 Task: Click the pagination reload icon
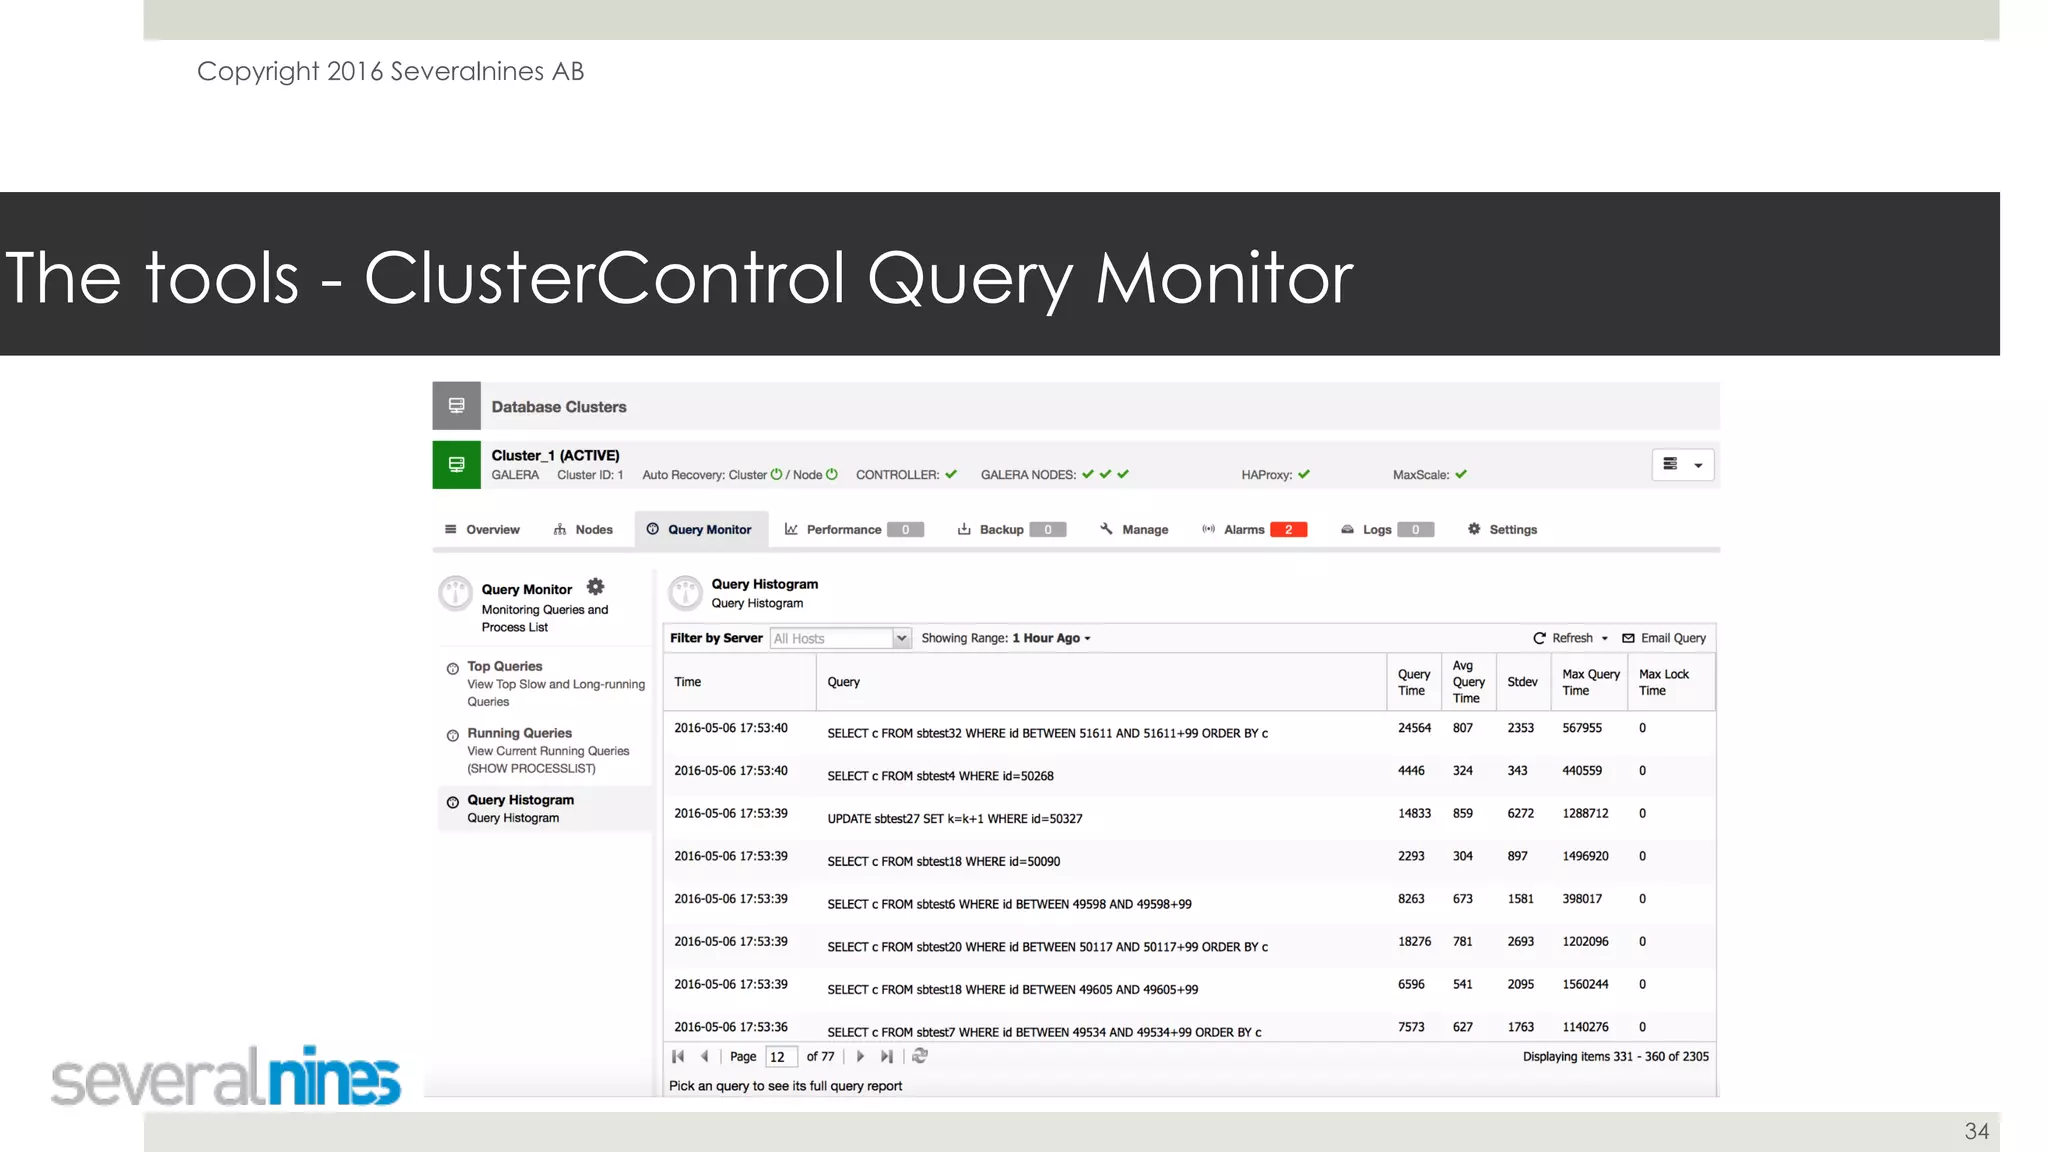920,1056
